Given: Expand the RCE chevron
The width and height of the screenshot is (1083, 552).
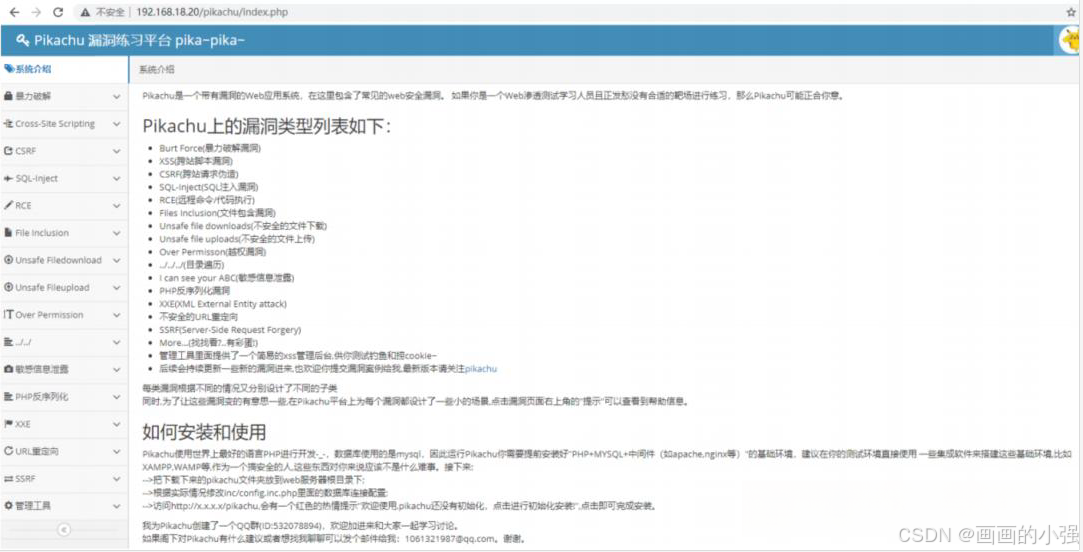Looking at the screenshot, I should point(116,206).
